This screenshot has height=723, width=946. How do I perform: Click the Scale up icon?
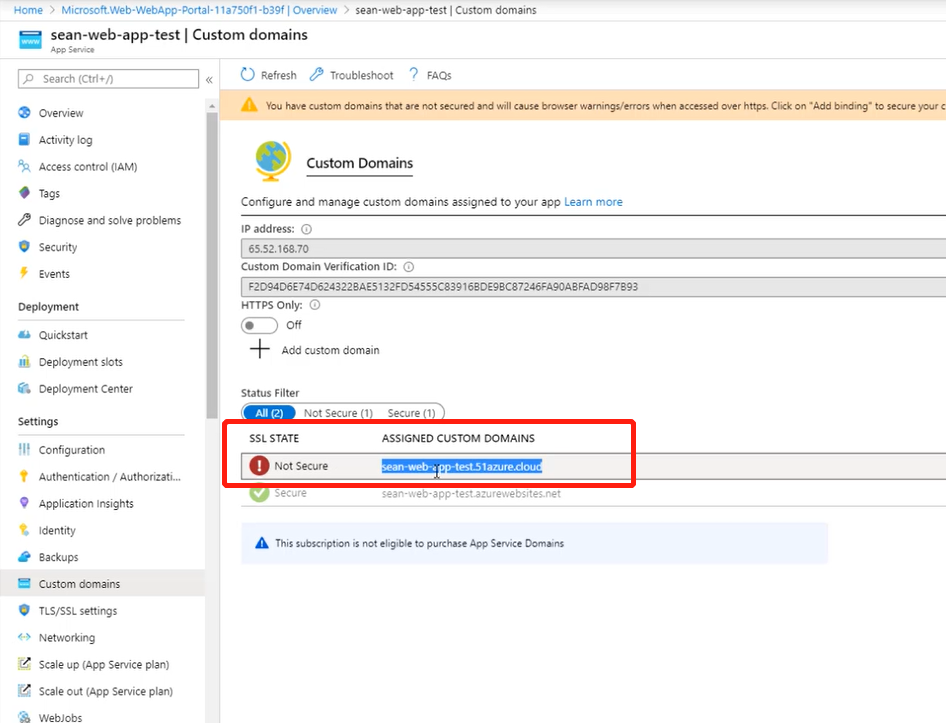tap(24, 664)
